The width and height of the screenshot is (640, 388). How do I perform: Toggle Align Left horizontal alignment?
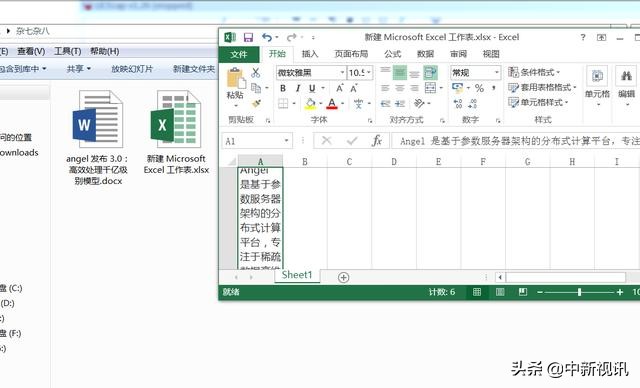point(385,88)
